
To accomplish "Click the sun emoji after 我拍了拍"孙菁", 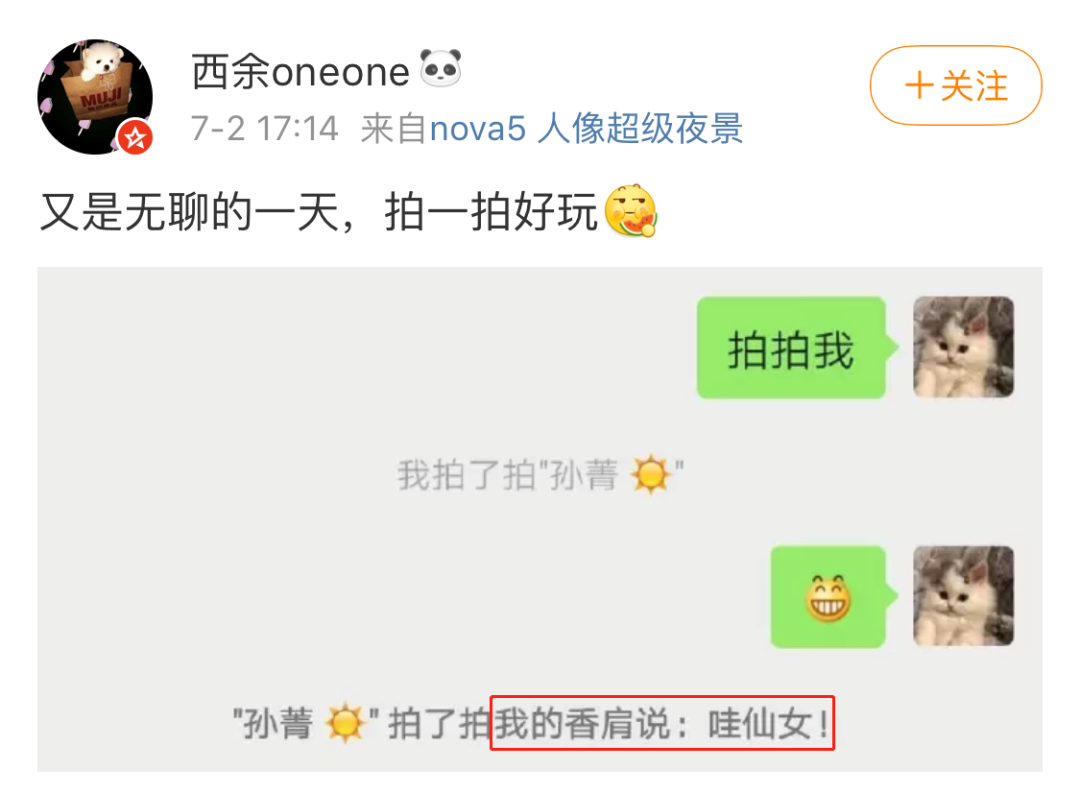I will pyautogui.click(x=650, y=474).
